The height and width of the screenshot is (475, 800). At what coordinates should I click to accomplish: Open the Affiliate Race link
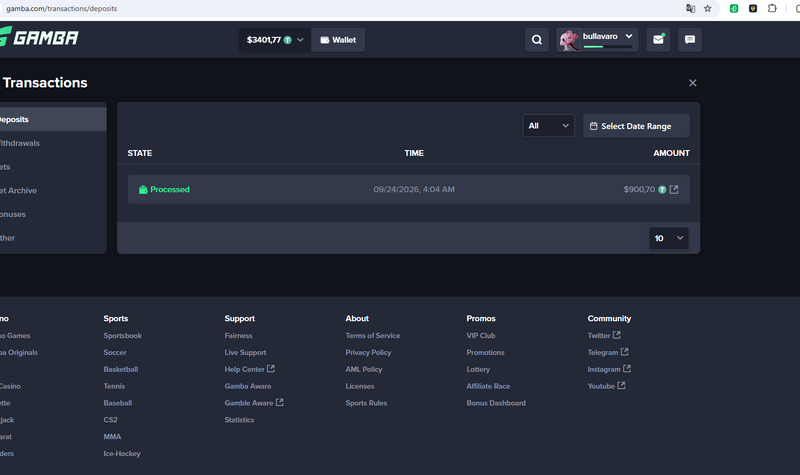click(x=488, y=386)
